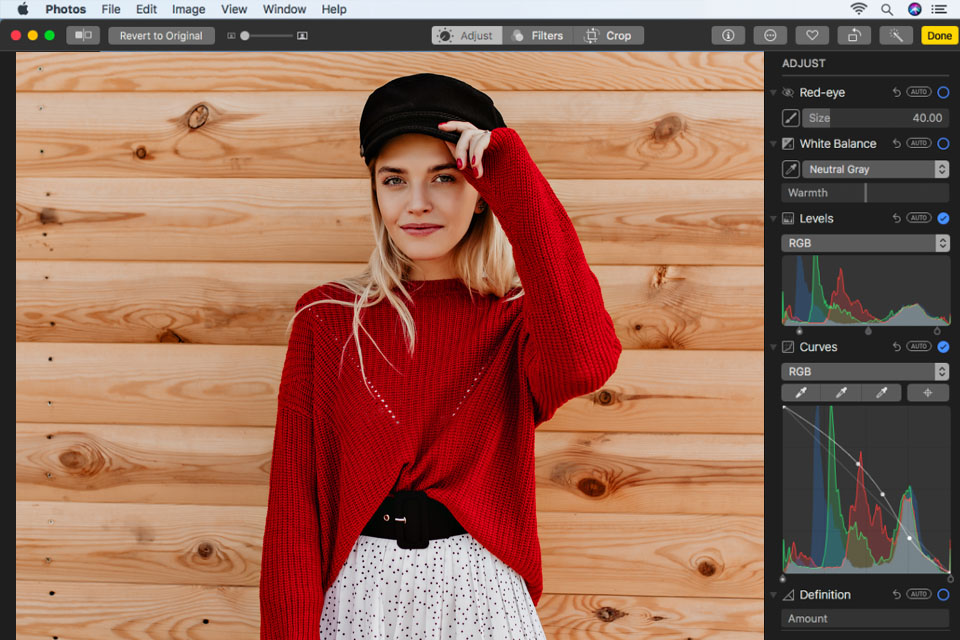Screen dimensions: 960x640
Task: Toggle before/after compare view button
Action: tap(83, 36)
